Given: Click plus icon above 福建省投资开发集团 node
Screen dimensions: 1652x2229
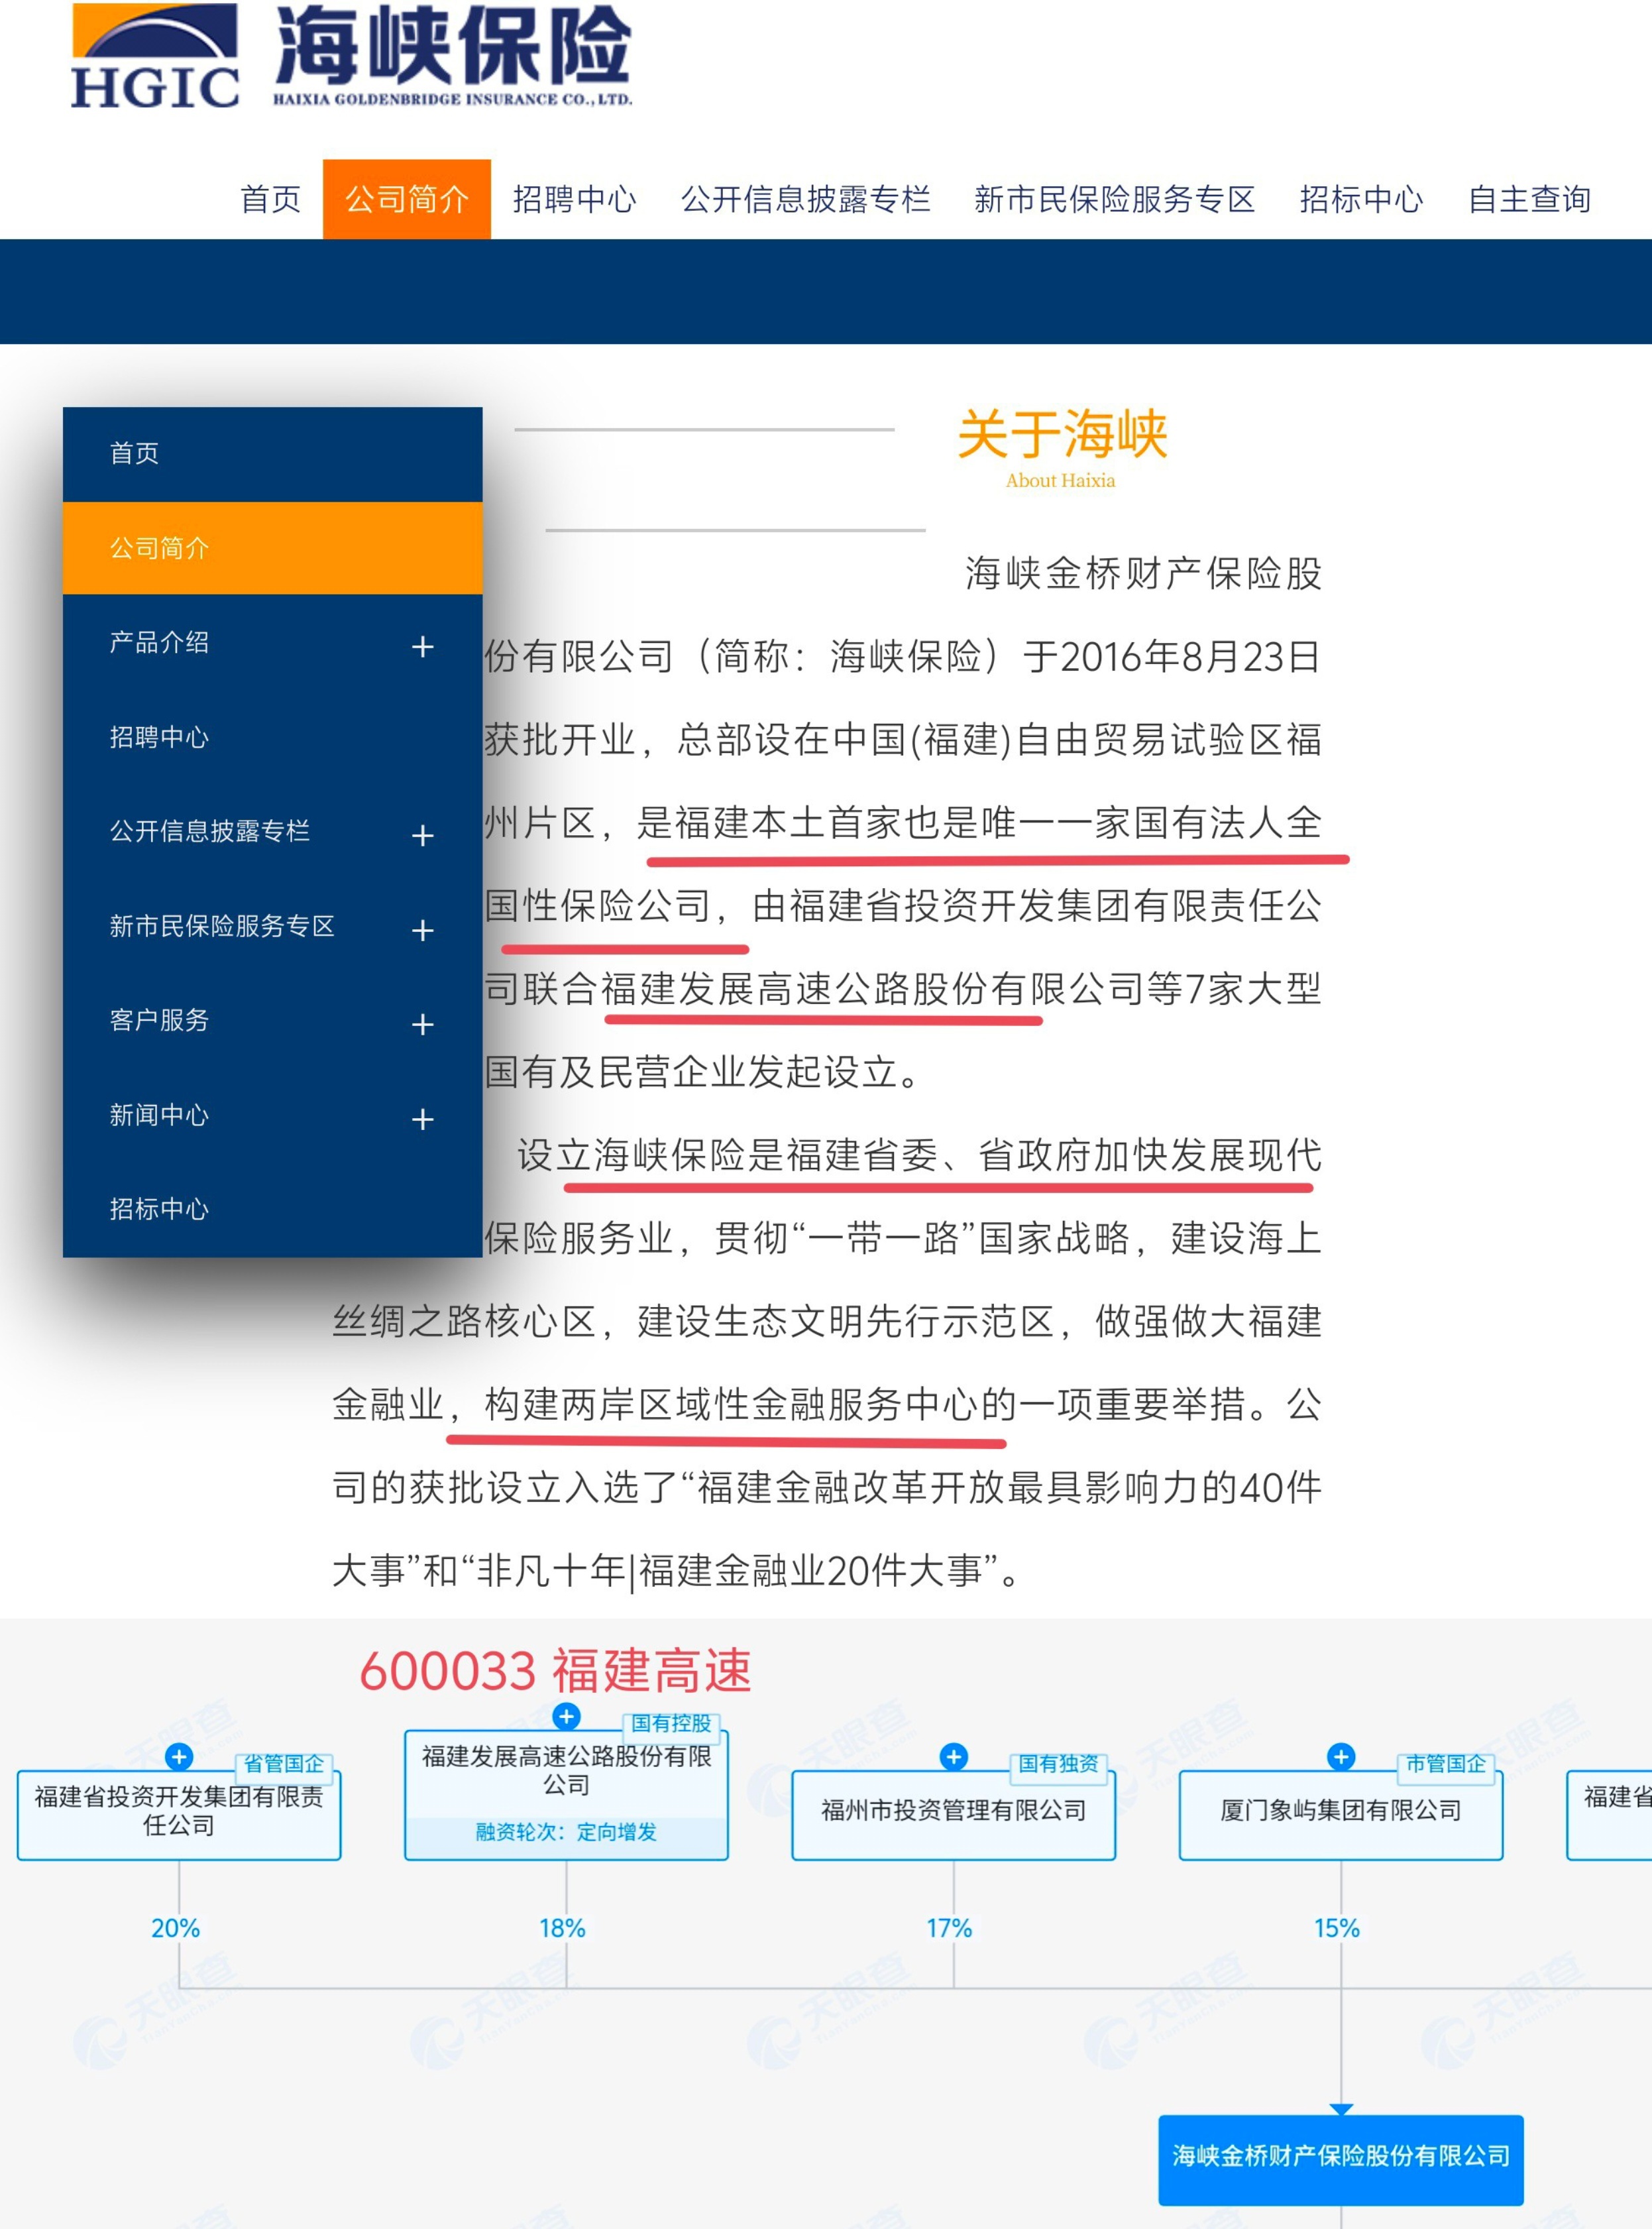Looking at the screenshot, I should tap(179, 1757).
